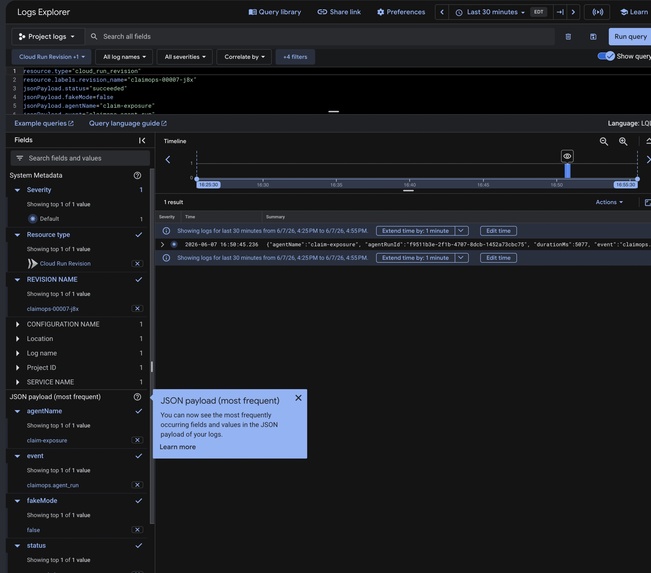
Task: Click bottom Edit time button
Action: (498, 258)
